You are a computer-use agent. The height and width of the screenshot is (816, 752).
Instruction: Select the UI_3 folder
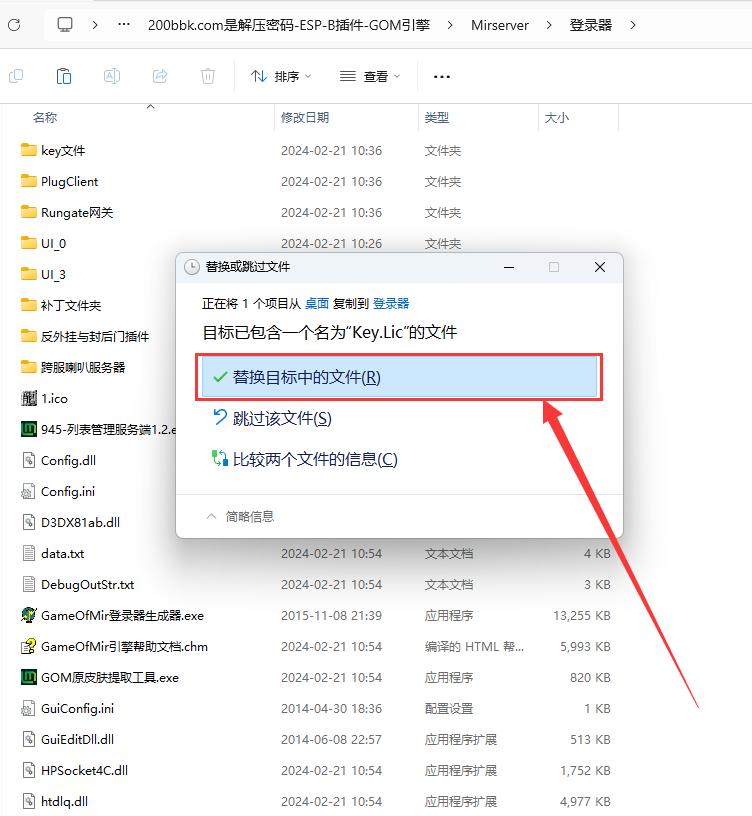[x=43, y=274]
